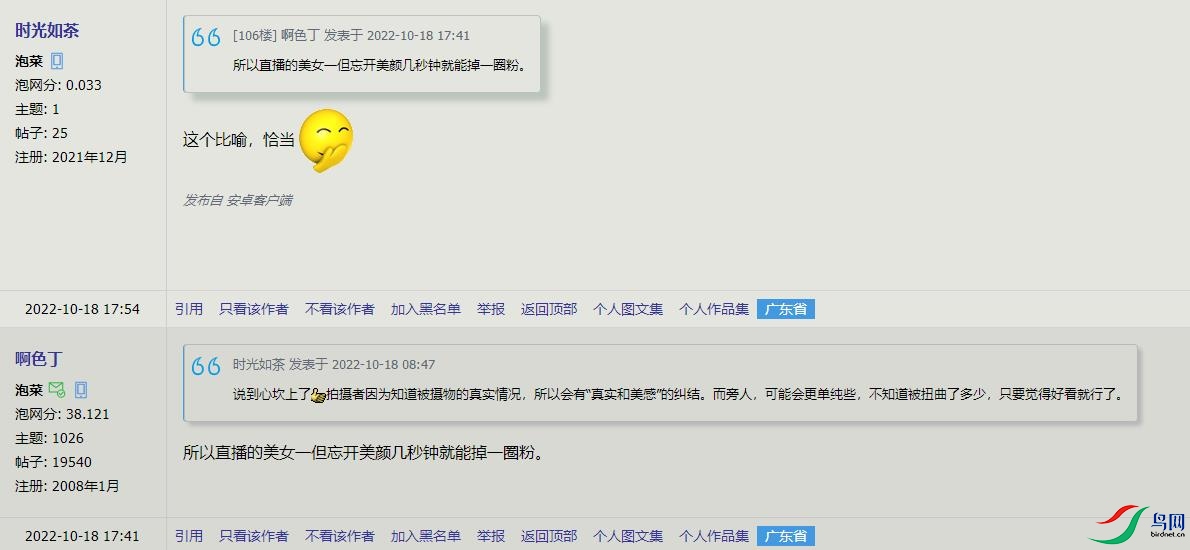Screen dimensions: 1190x550
Task: Open 时光如茶's user profile
Action: pos(47,30)
